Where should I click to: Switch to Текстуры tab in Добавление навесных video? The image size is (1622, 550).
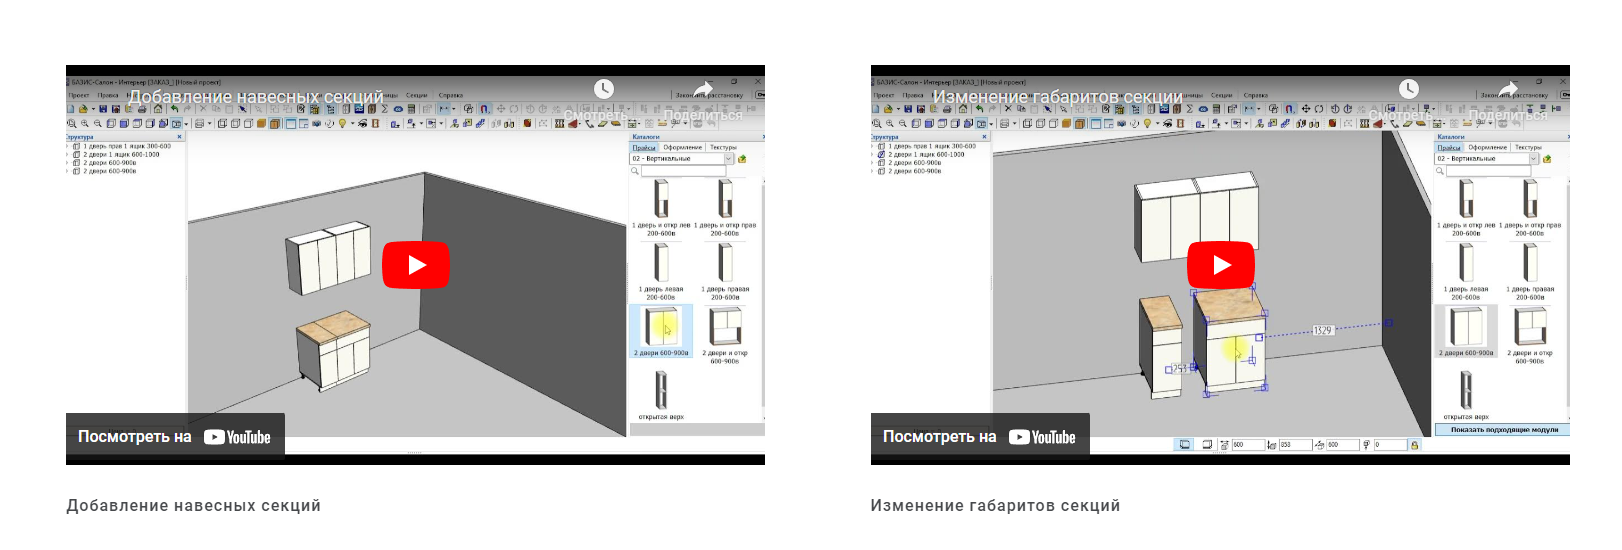pos(723,147)
